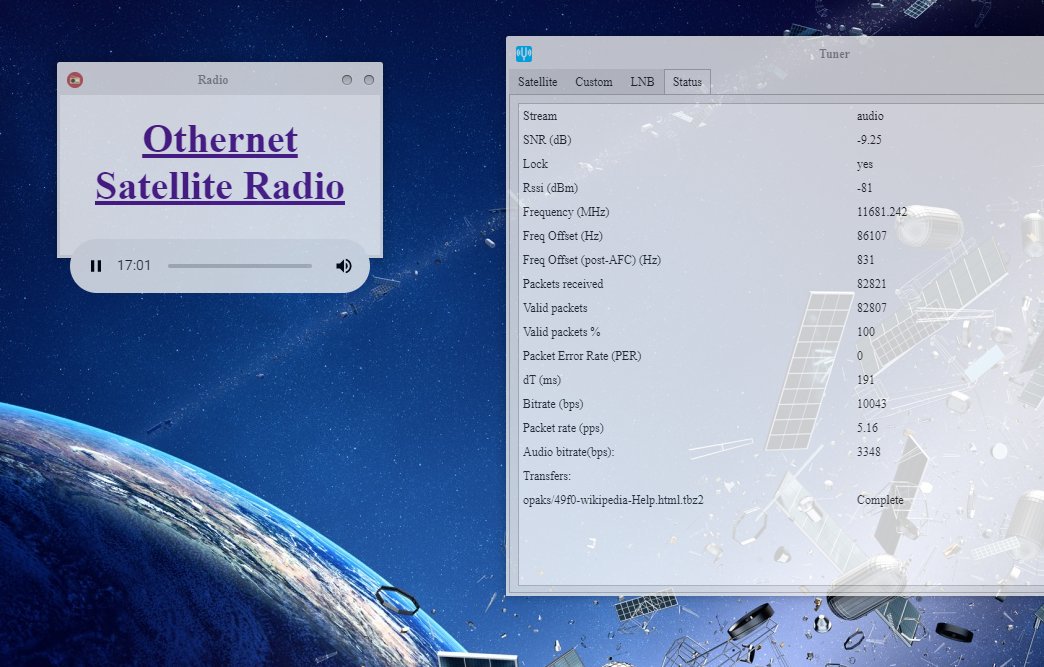Click the 'Valid packets' label

pyautogui.click(x=555, y=308)
